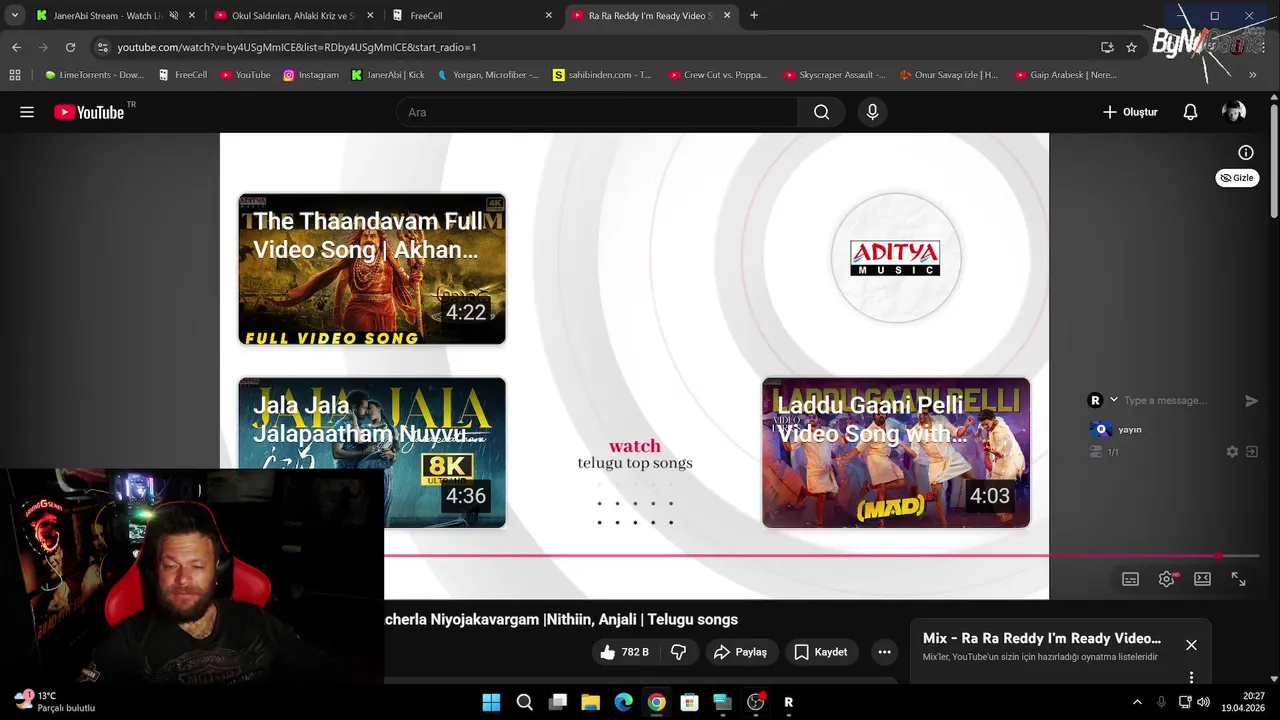The image size is (1280, 720).
Task: Open OBS Studio from taskbar
Action: click(755, 702)
